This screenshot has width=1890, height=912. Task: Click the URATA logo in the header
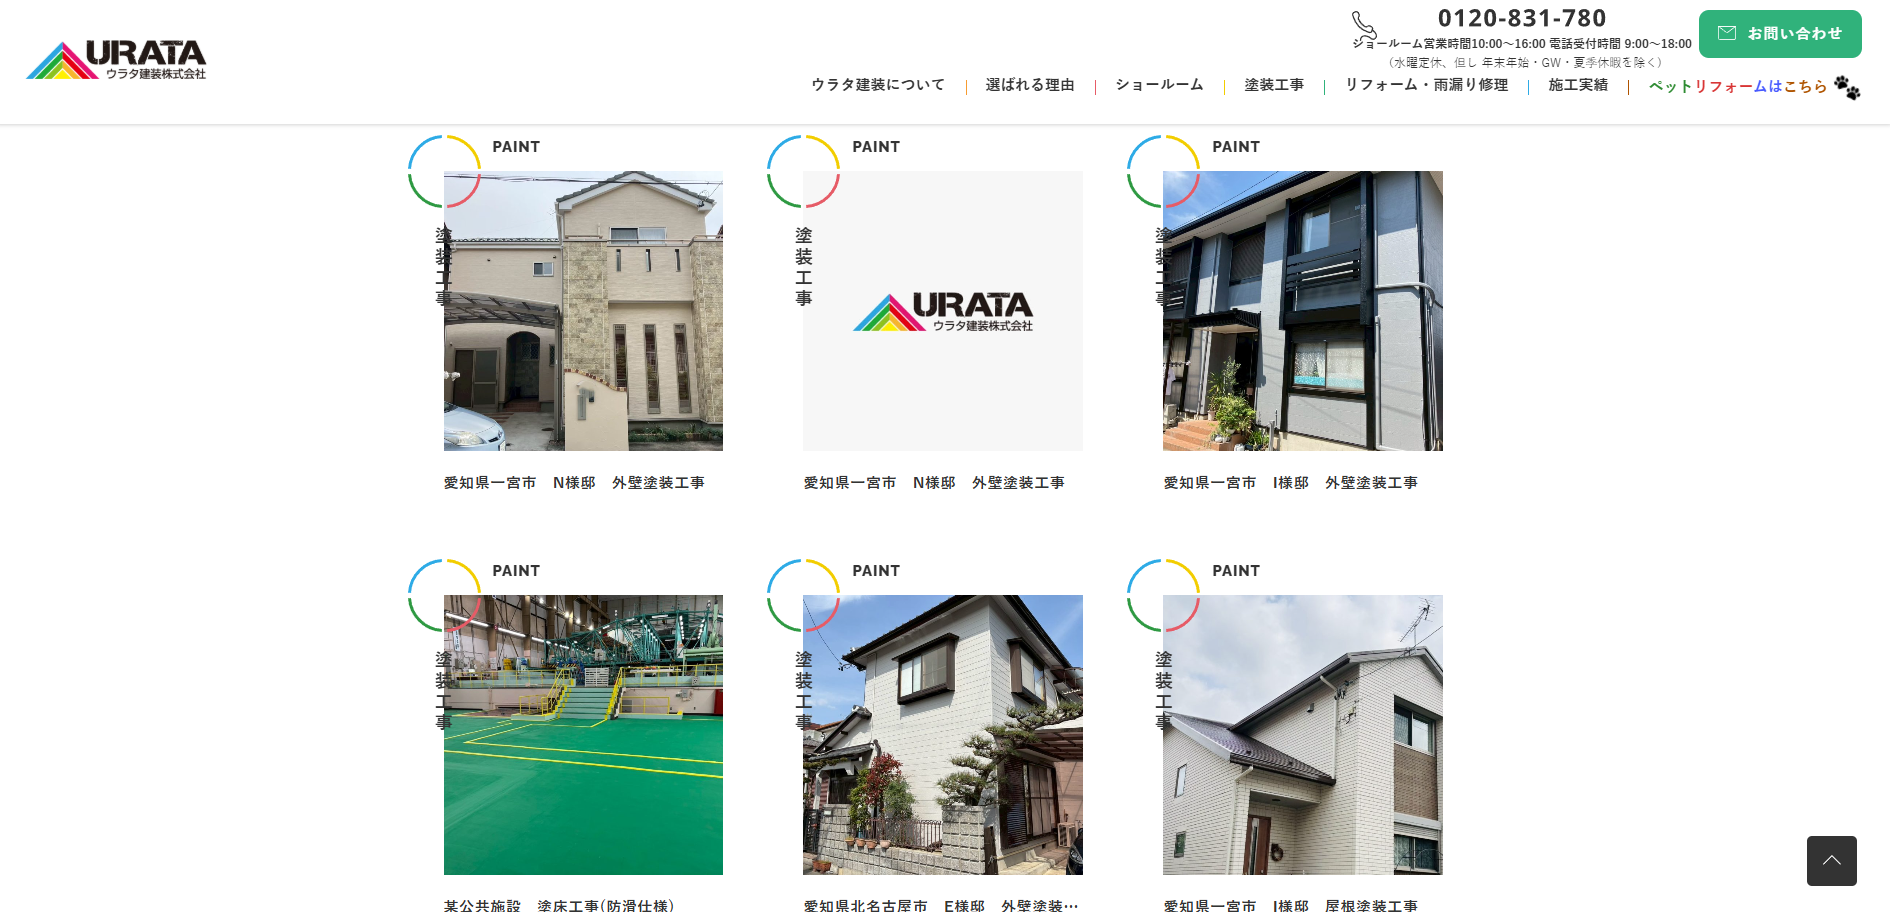tap(116, 60)
